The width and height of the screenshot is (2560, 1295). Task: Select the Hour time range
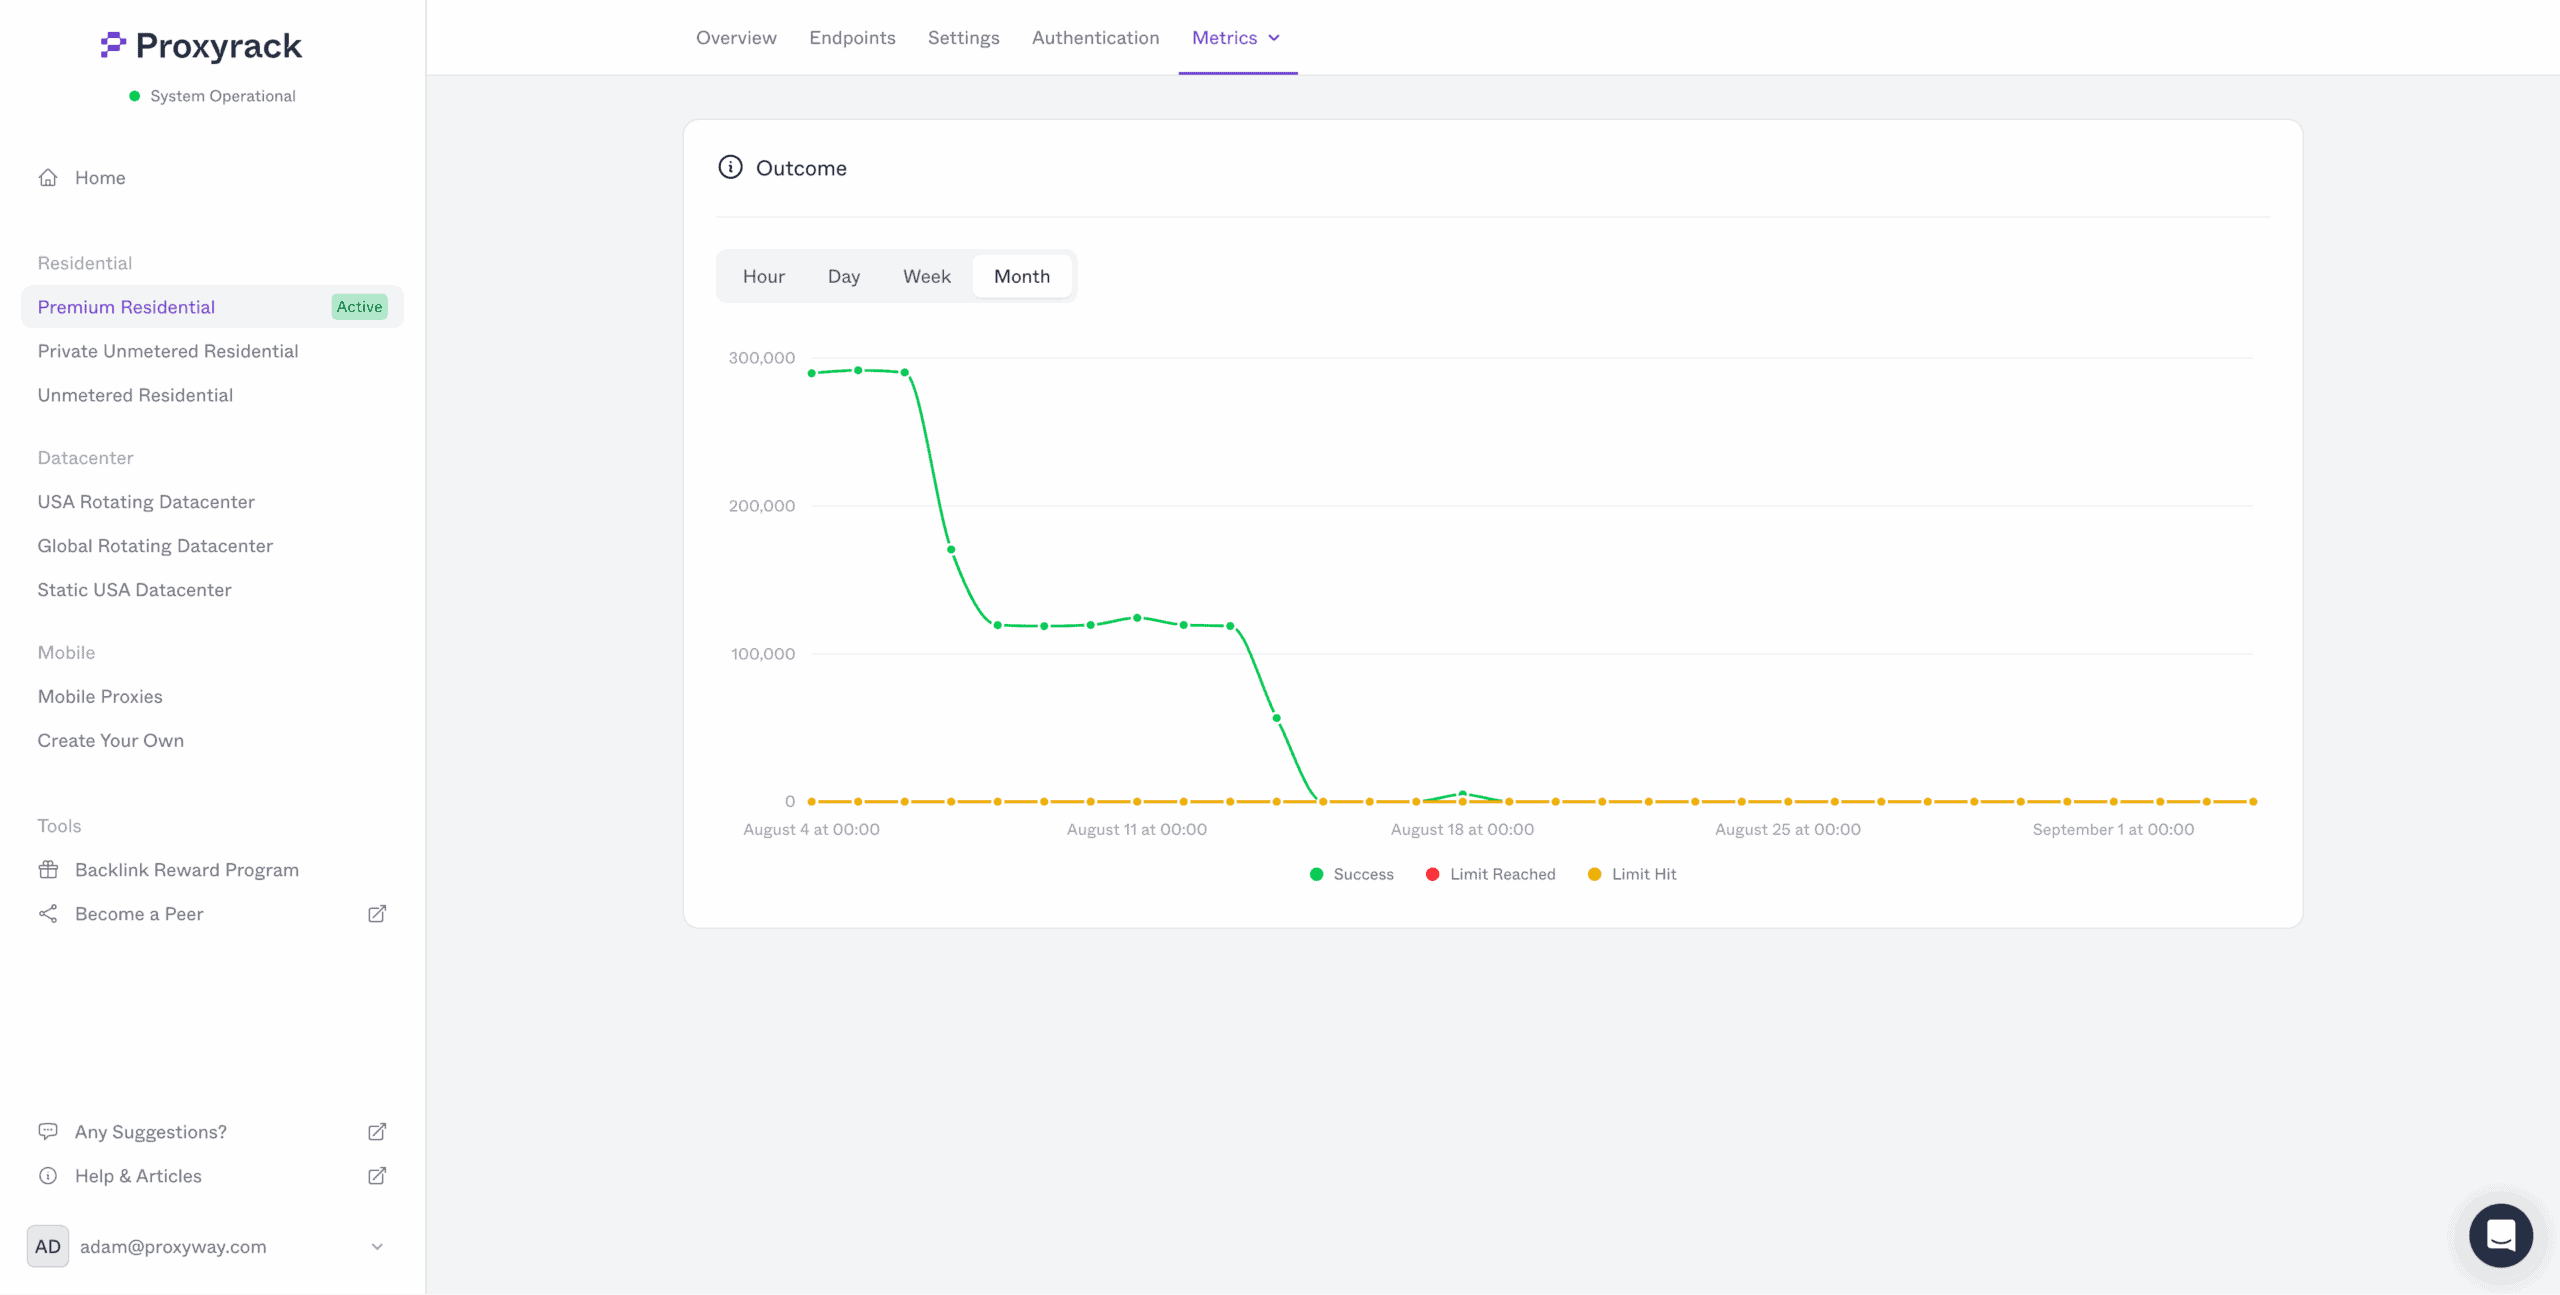pyautogui.click(x=763, y=277)
